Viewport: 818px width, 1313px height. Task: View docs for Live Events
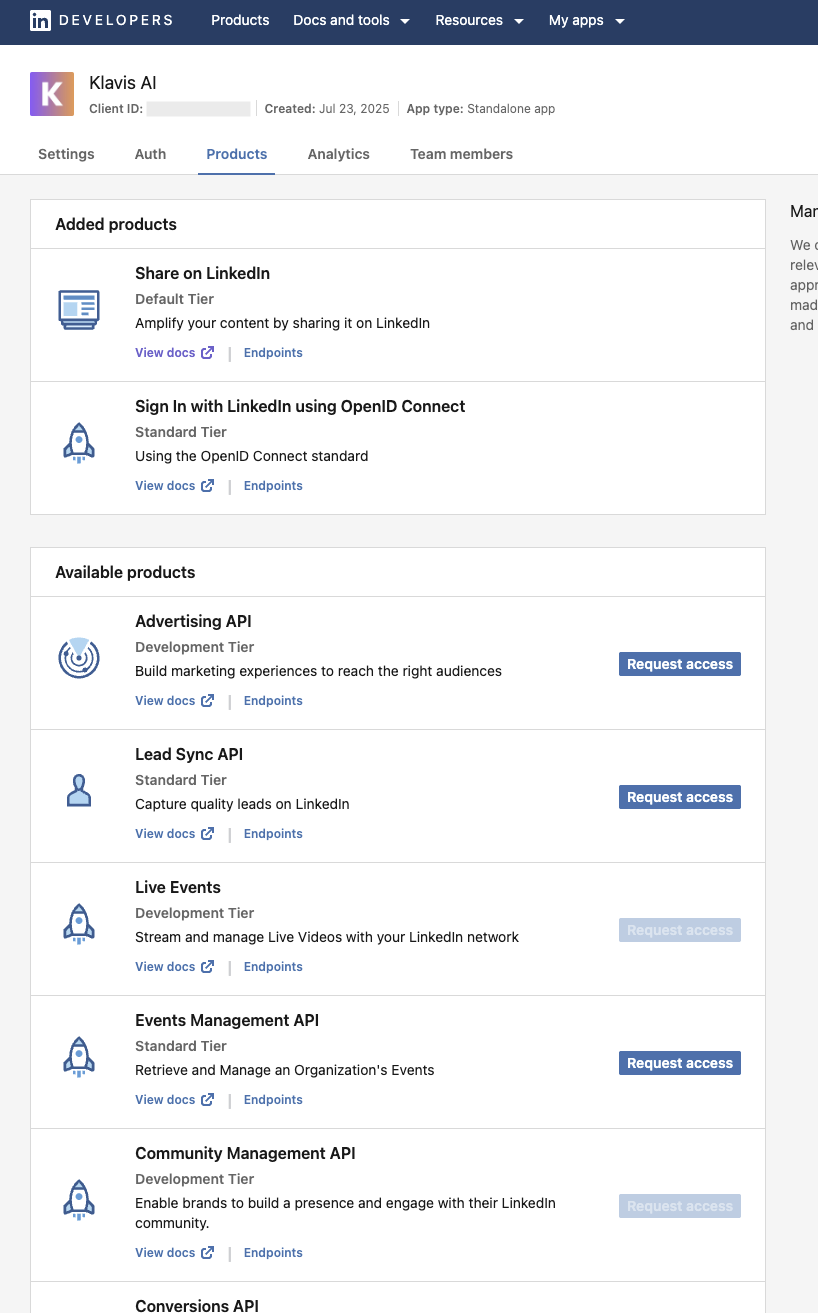(x=174, y=967)
